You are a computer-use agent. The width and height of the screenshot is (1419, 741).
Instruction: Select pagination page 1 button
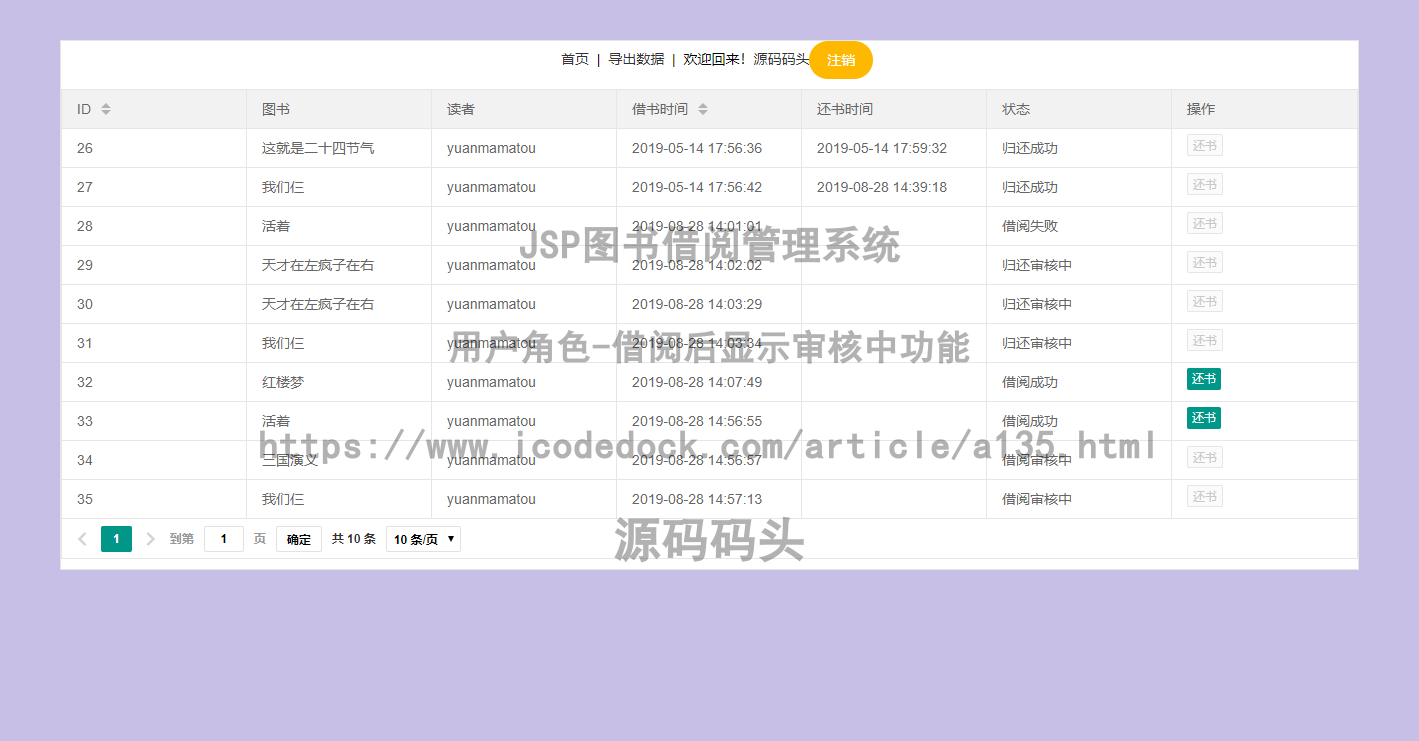(116, 538)
